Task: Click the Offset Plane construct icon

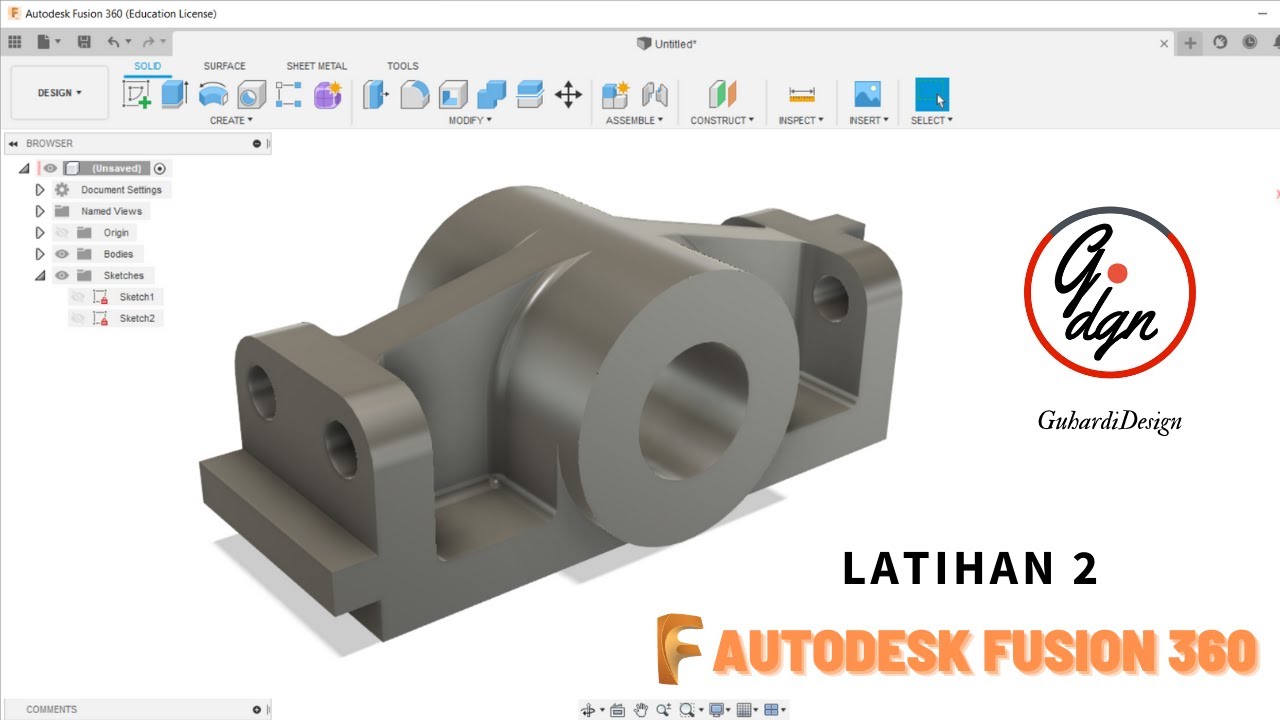Action: click(722, 95)
